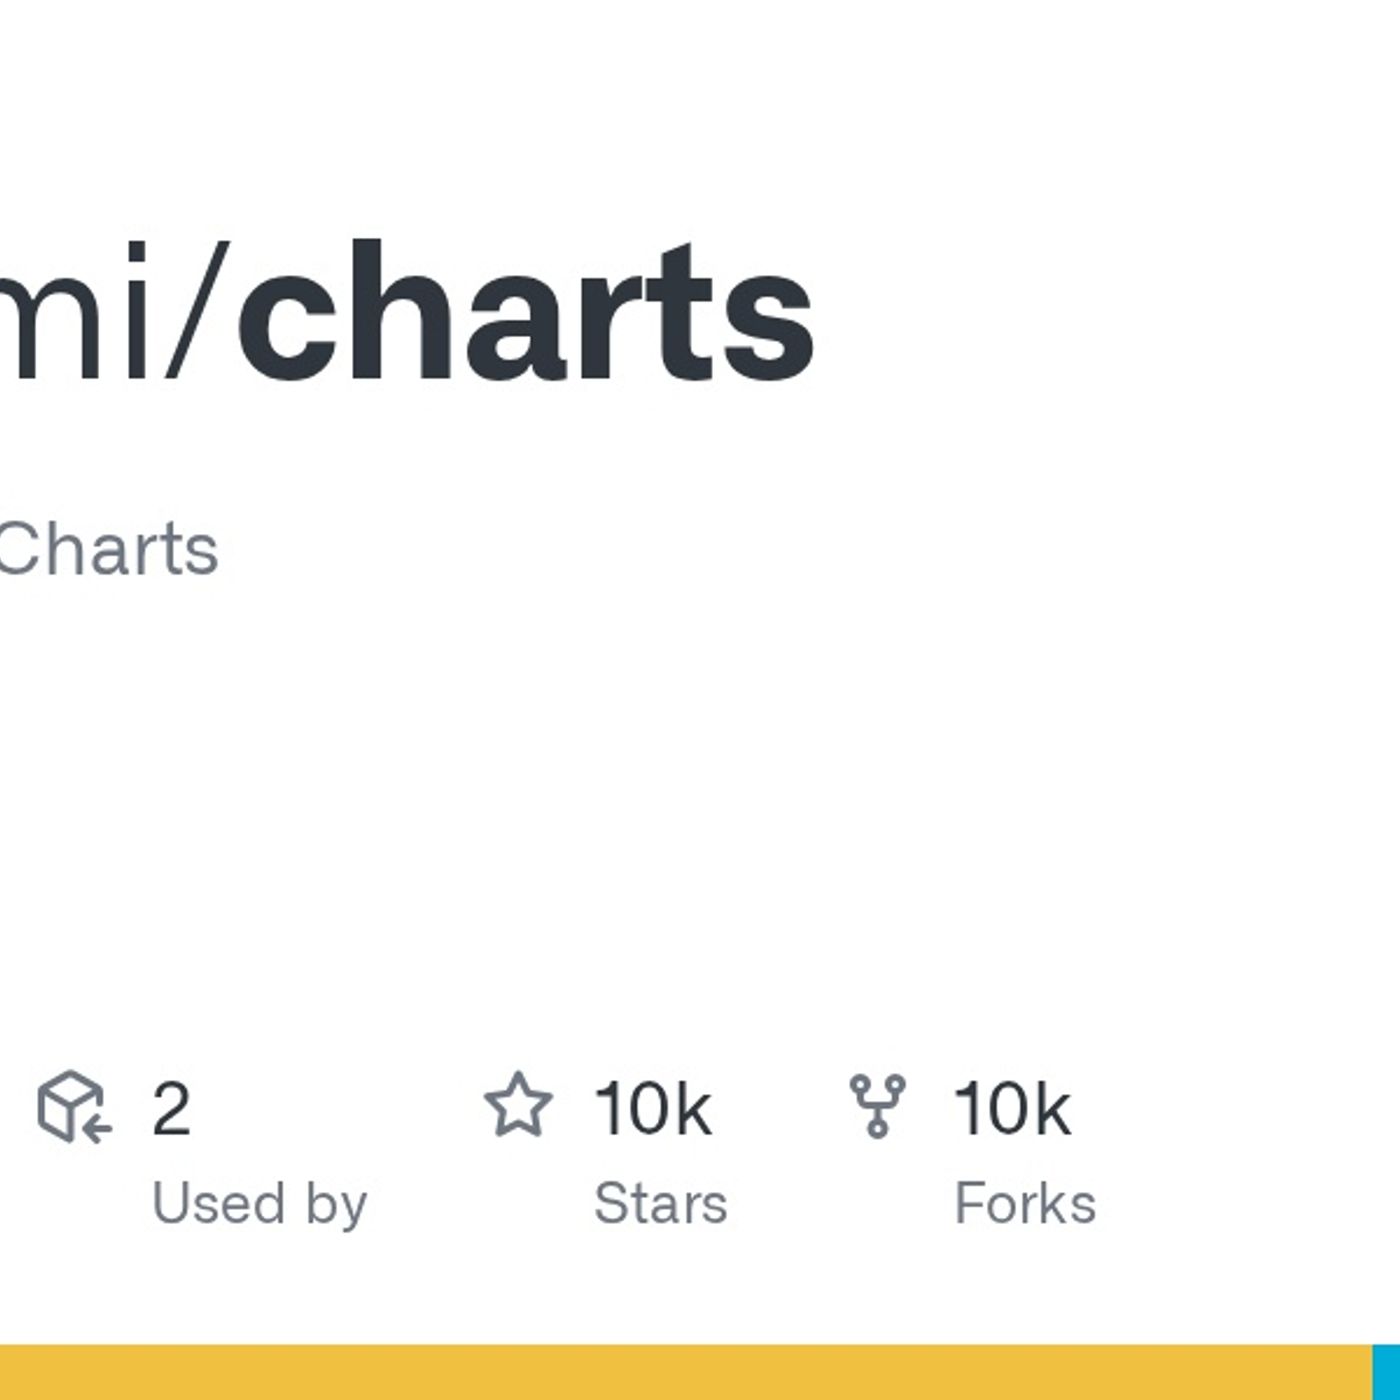Click the bold "charts" repository name
Screen dimensions: 1400x1400
(525, 312)
